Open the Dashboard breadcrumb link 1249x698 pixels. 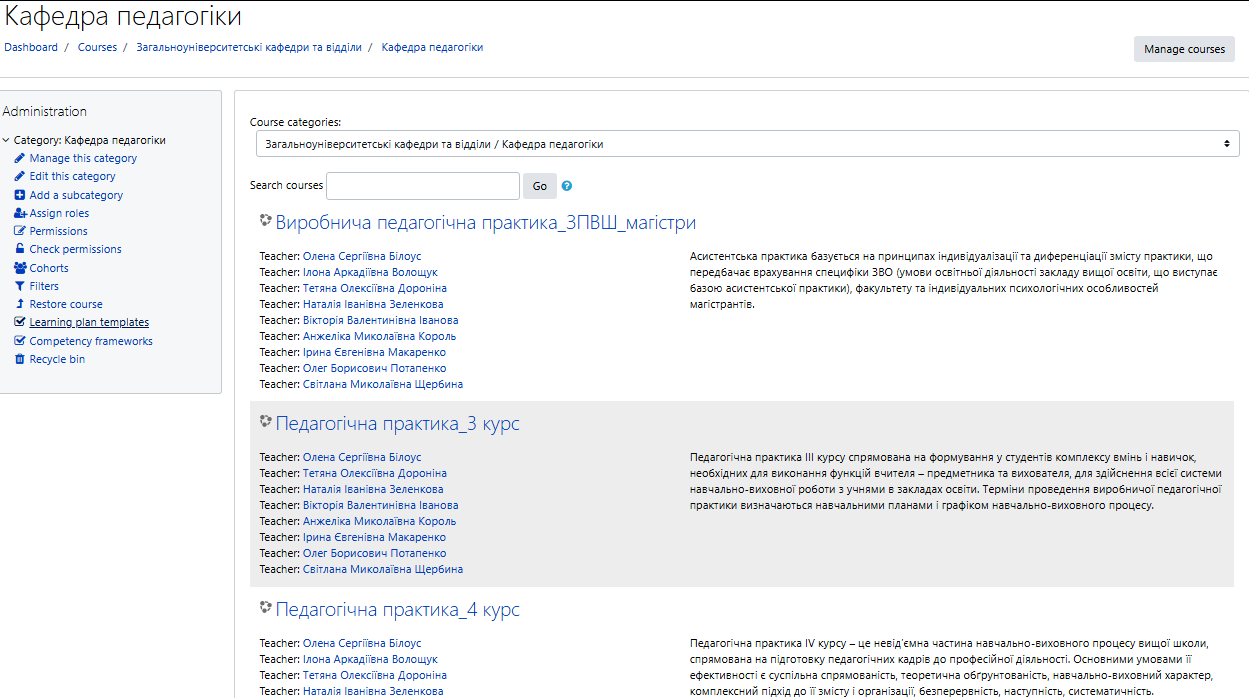[31, 47]
